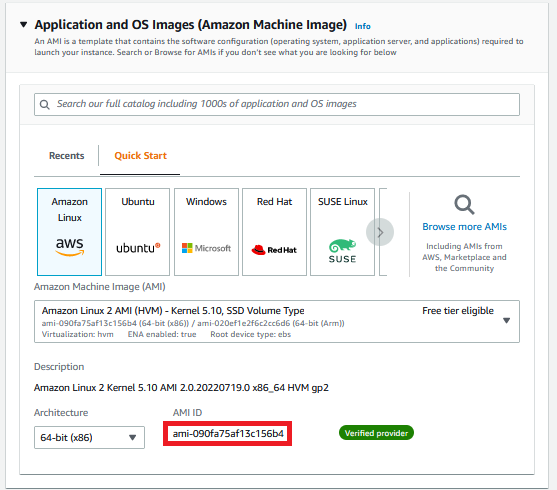Viewport: 557px width, 490px height.
Task: Select the Amazon Linux AMI tile
Action: 69,232
